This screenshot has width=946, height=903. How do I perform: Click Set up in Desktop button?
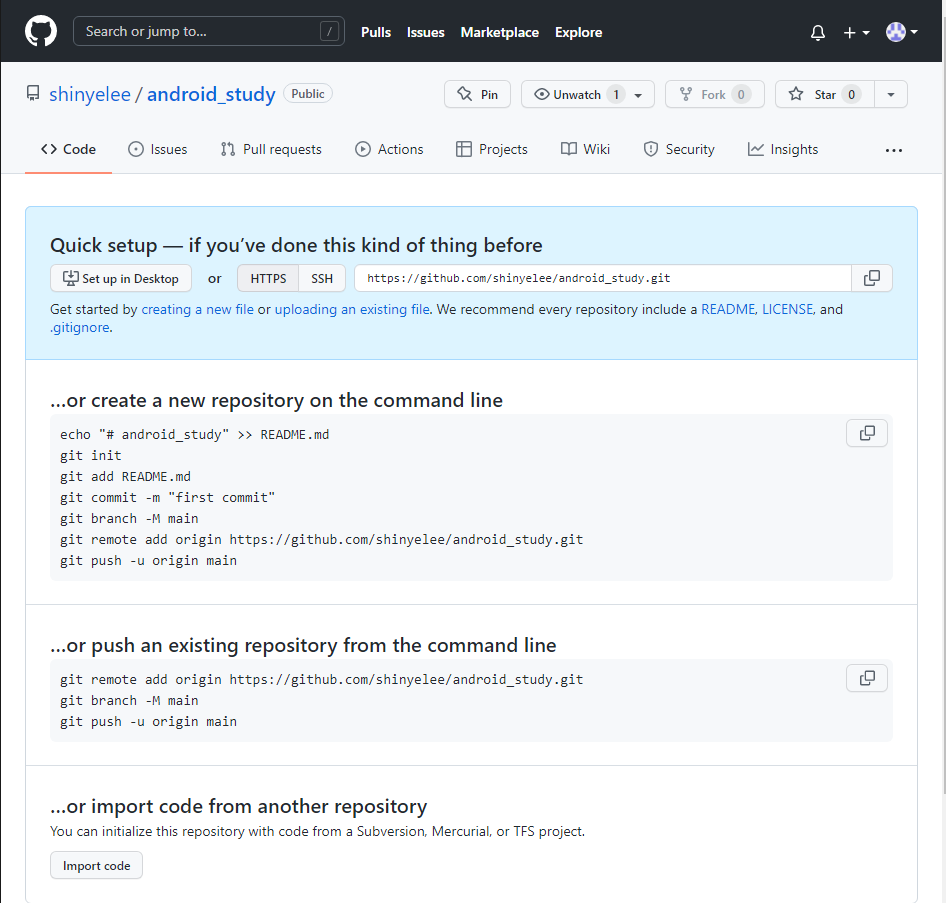121,278
